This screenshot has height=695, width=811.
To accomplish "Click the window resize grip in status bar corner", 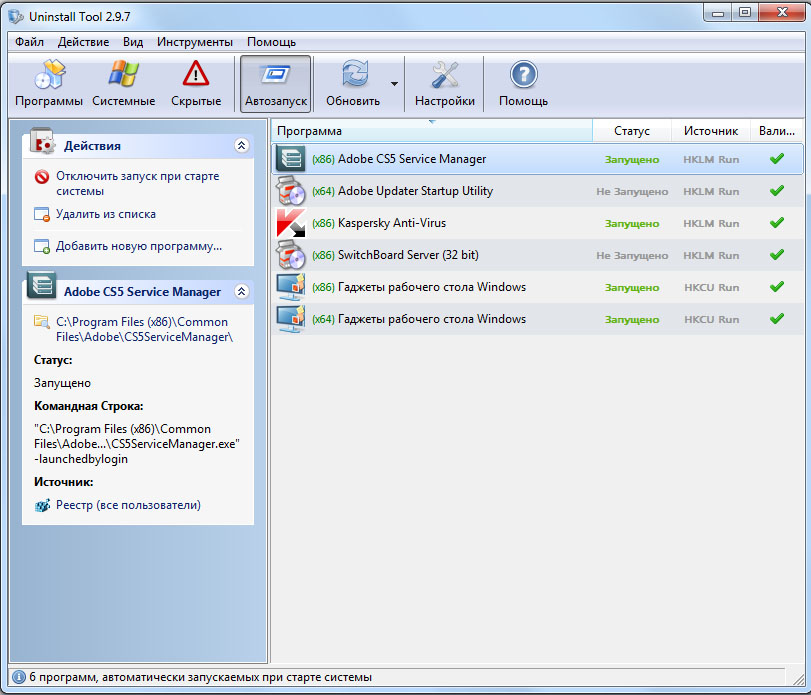I will 799,679.
